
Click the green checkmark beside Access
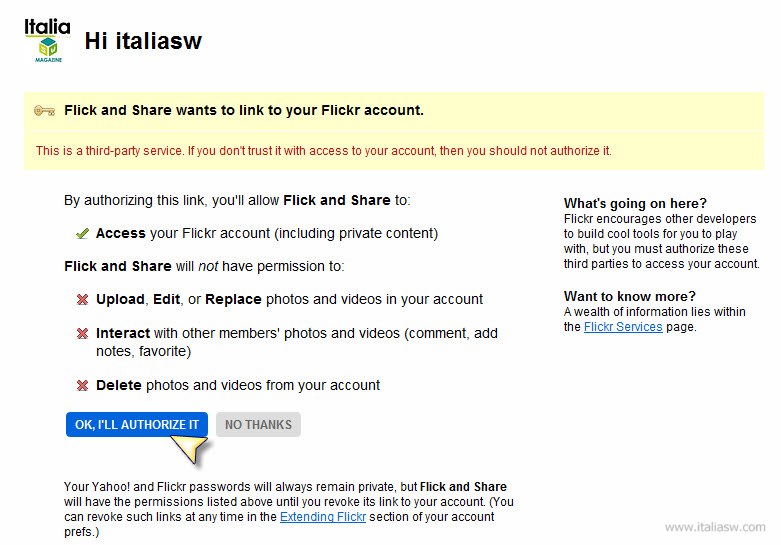click(82, 234)
